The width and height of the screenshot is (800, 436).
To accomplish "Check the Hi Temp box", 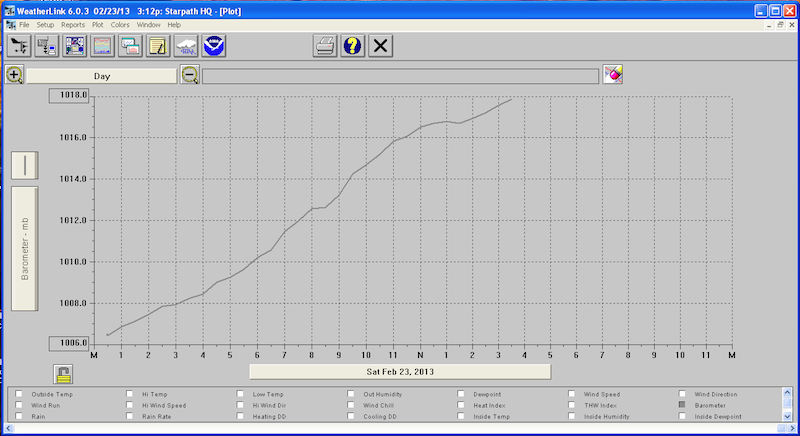I will click(130, 394).
